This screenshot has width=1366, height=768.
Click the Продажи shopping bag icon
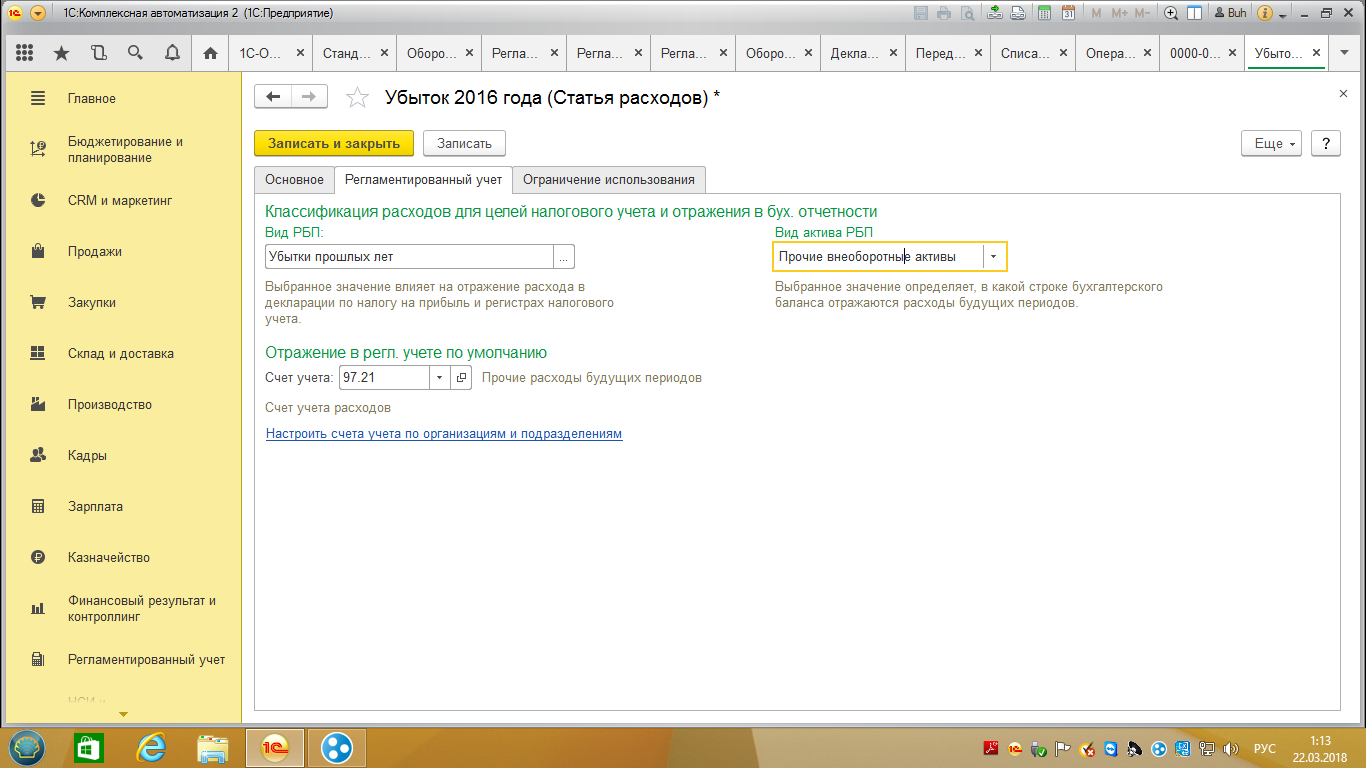click(38, 251)
